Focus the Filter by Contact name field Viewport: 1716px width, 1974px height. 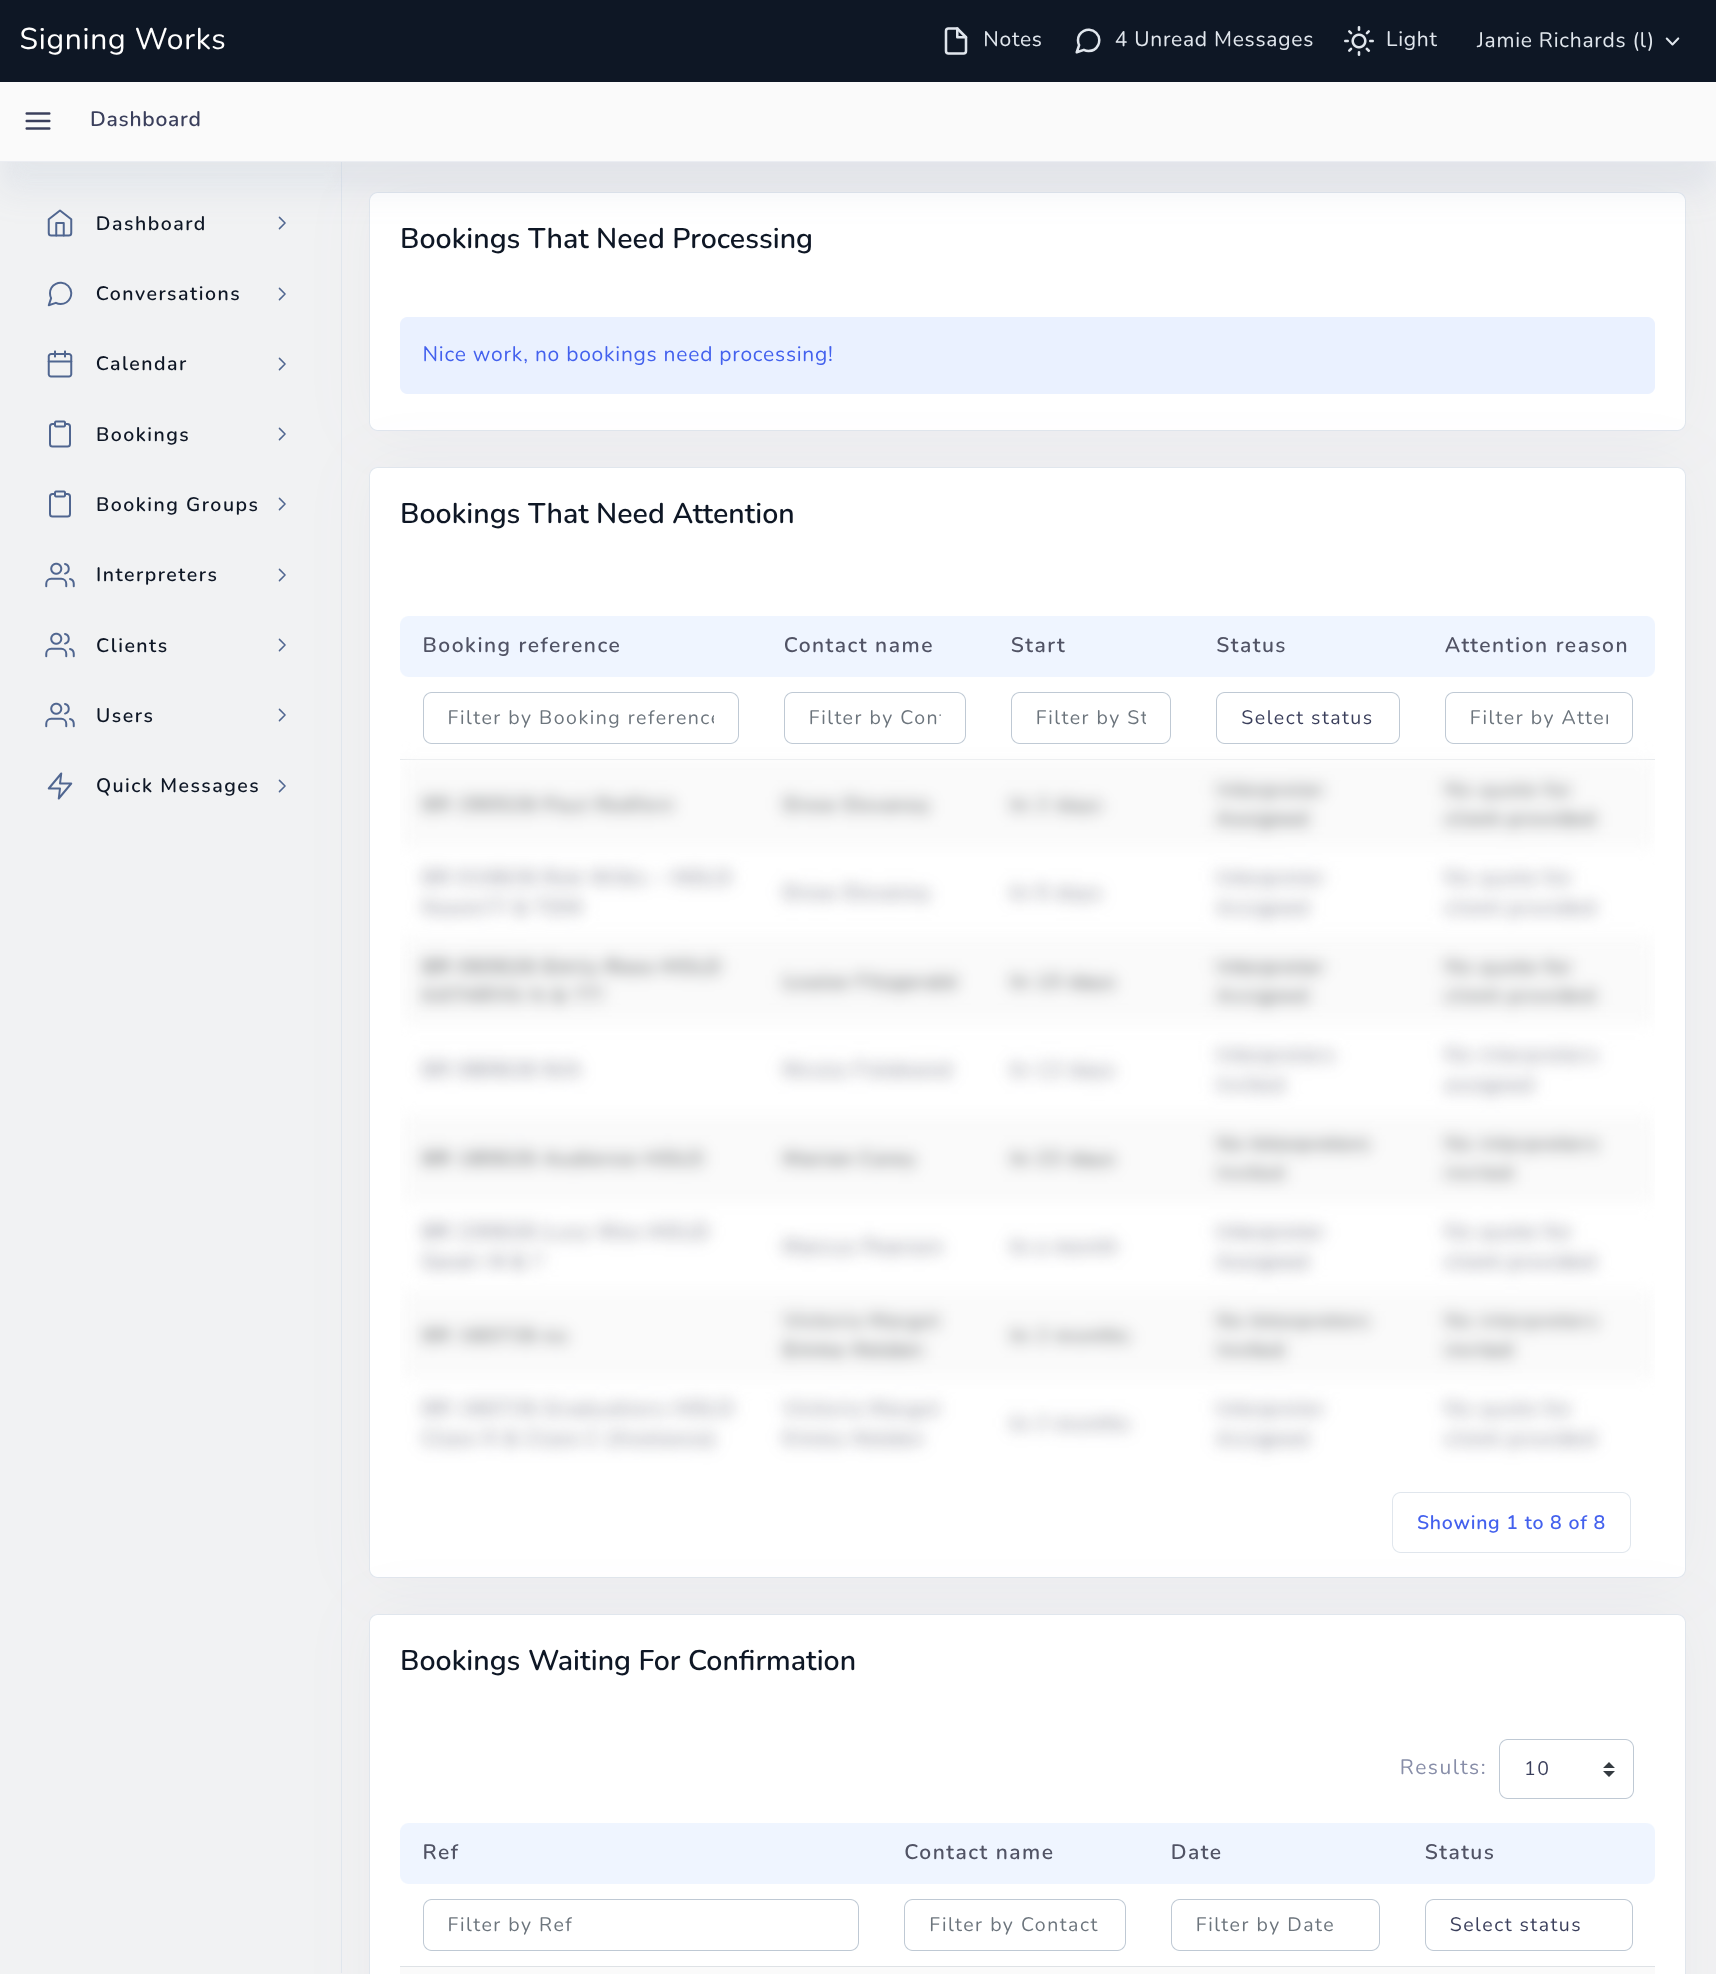[x=874, y=718]
